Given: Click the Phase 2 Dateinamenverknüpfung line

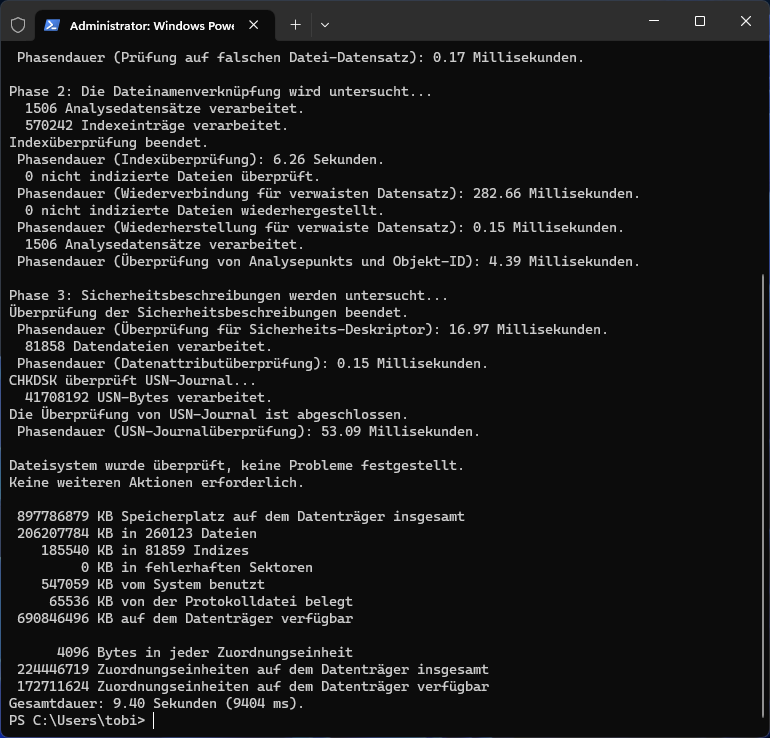Looking at the screenshot, I should [220, 92].
